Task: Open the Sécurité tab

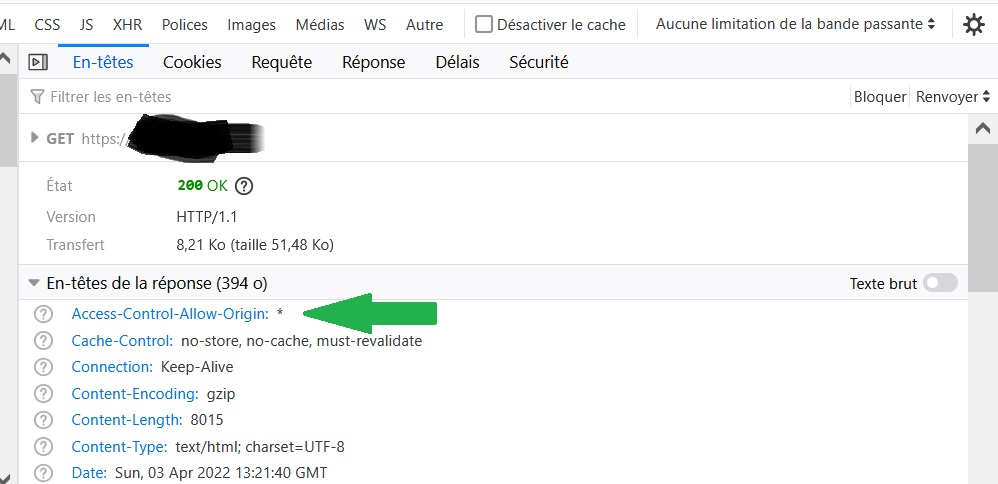Action: click(x=538, y=62)
